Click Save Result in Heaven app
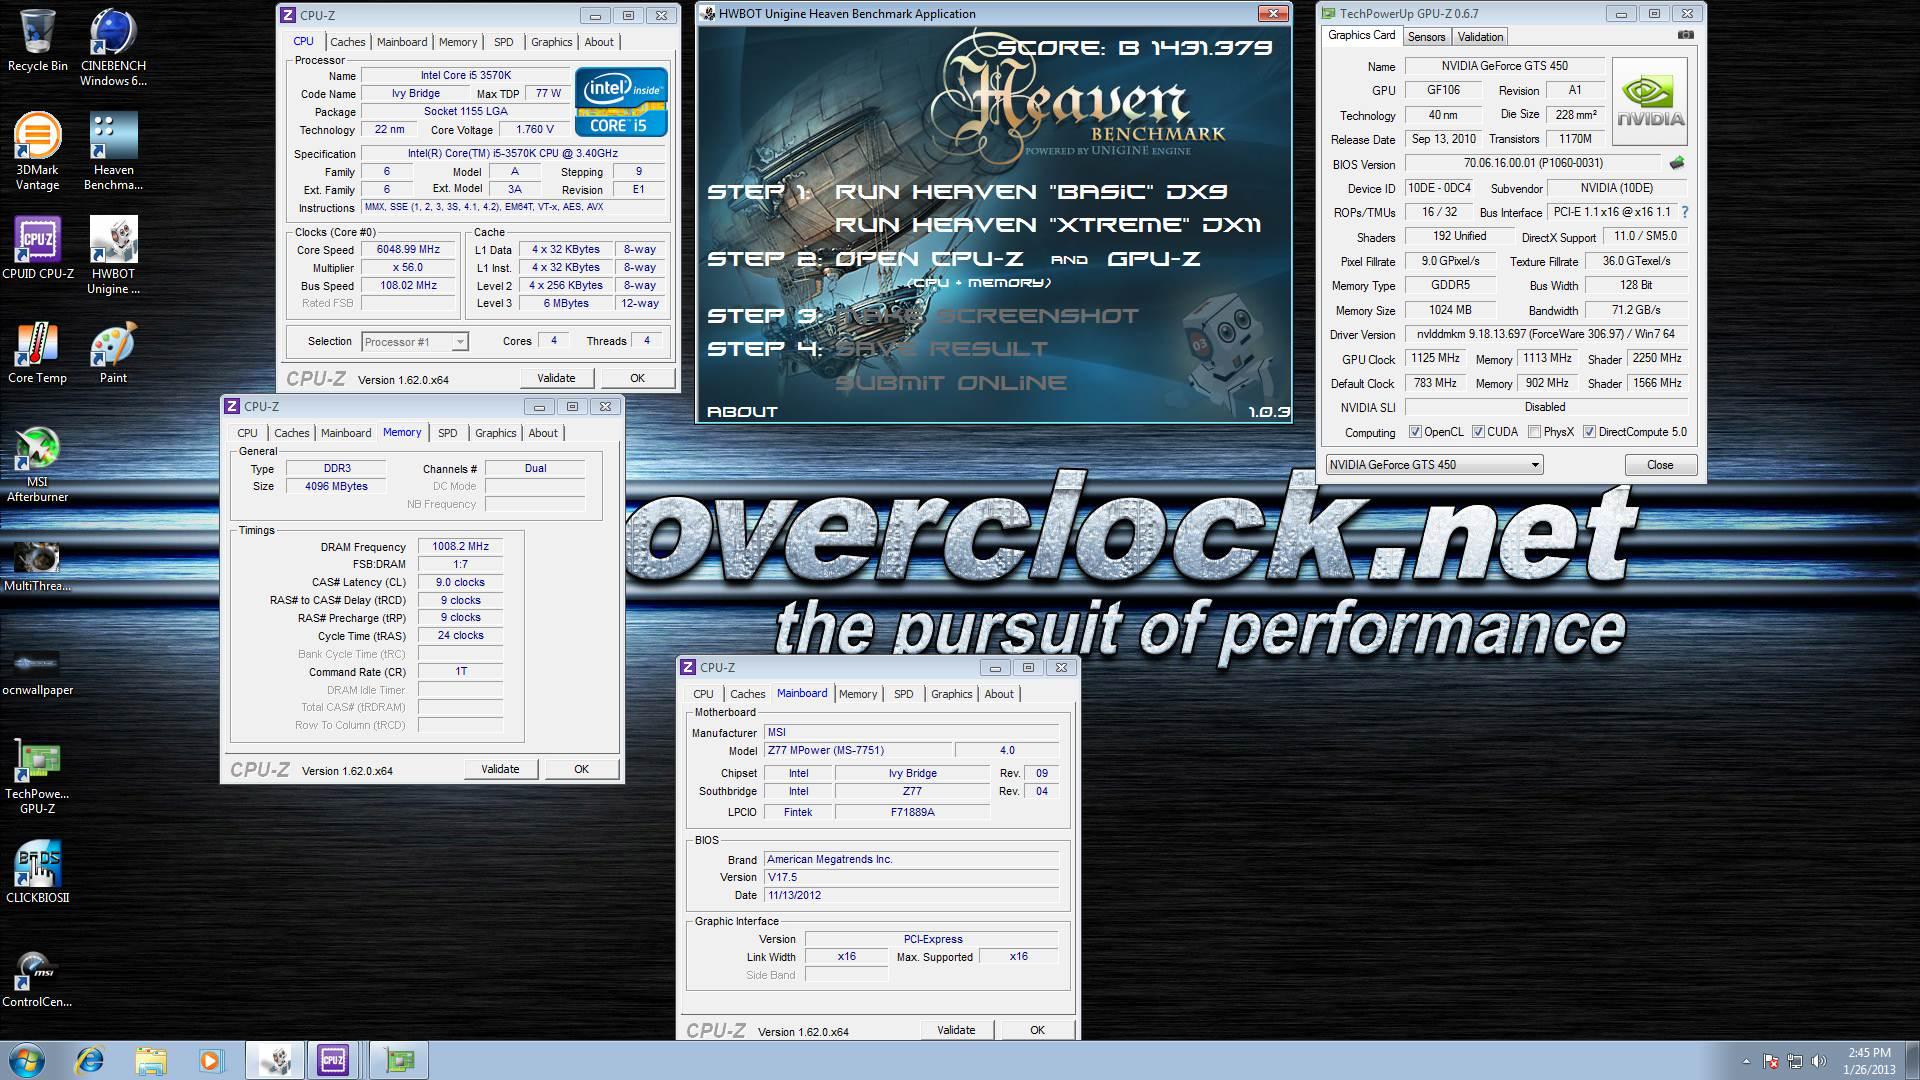Screen dimensions: 1920x1080 941,349
